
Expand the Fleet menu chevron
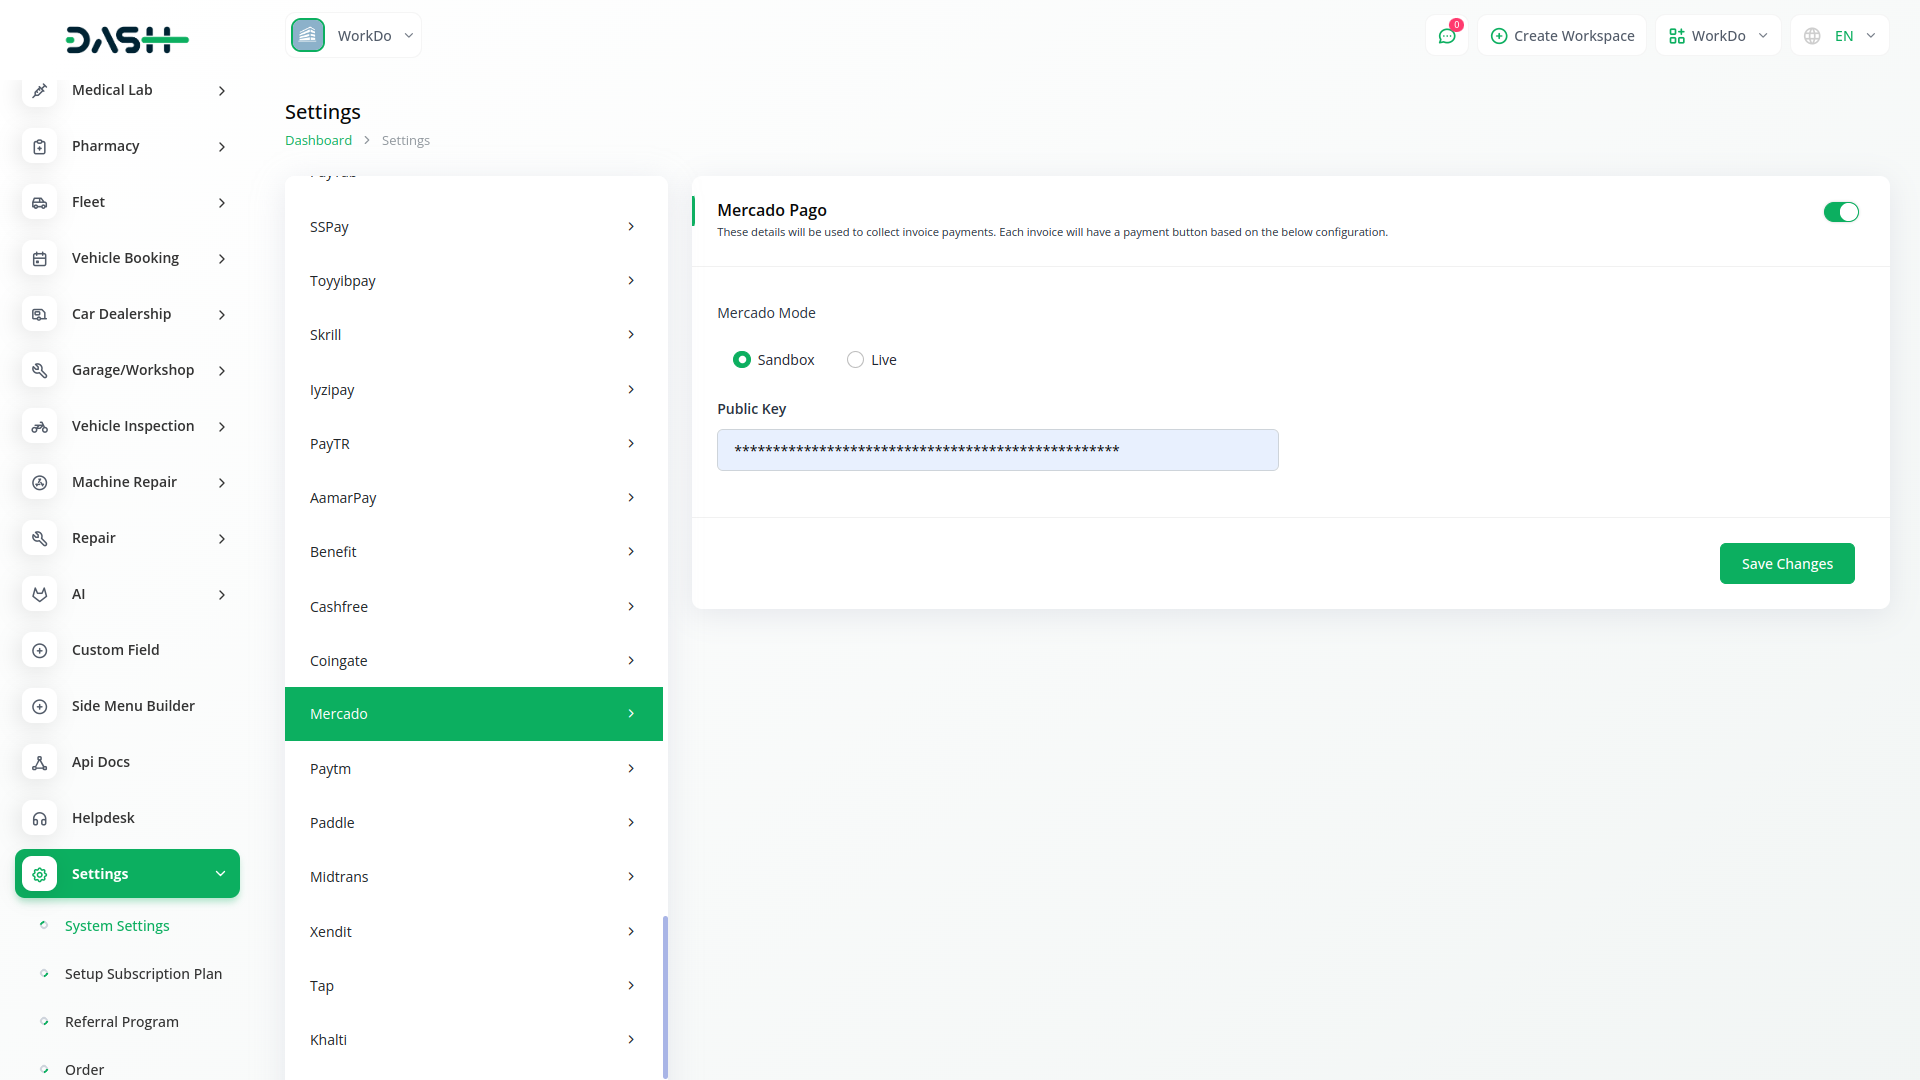222,203
